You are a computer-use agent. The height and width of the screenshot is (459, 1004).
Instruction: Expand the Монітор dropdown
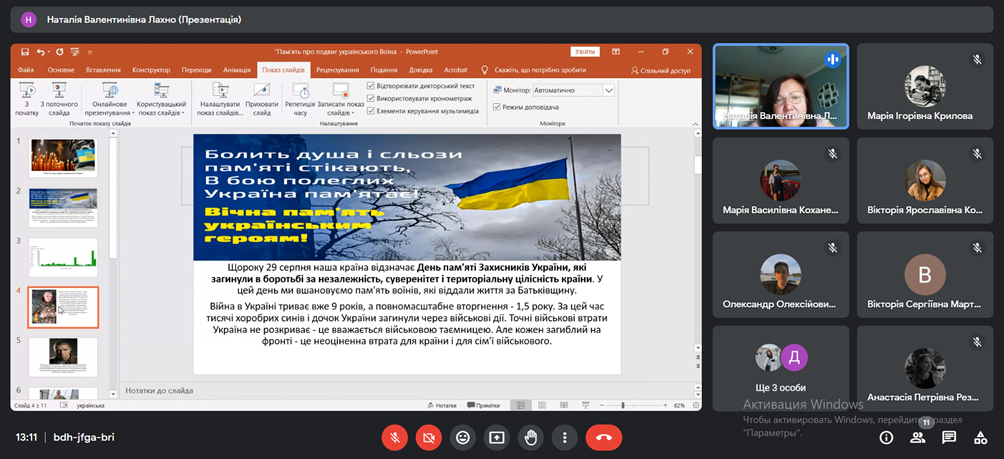tap(610, 90)
